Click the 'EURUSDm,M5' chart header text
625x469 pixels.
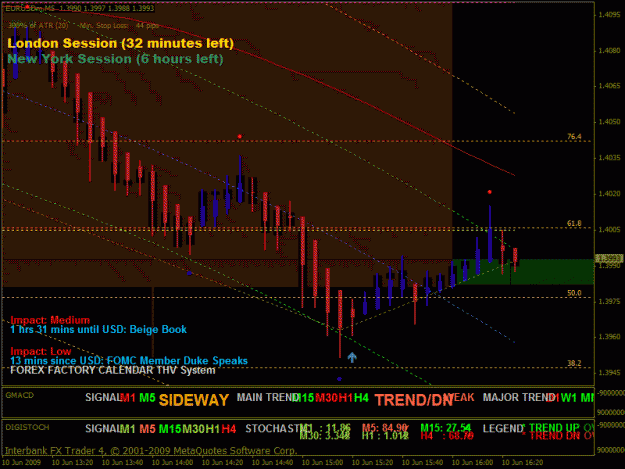coord(30,8)
